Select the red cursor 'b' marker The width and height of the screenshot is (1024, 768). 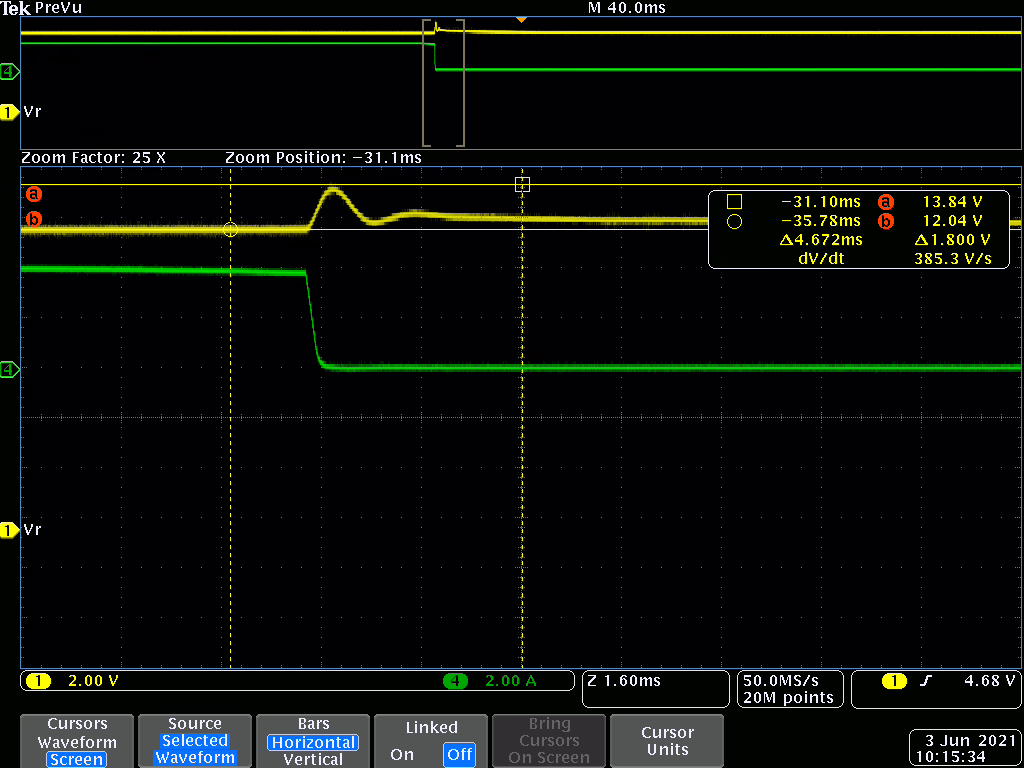click(x=33, y=219)
